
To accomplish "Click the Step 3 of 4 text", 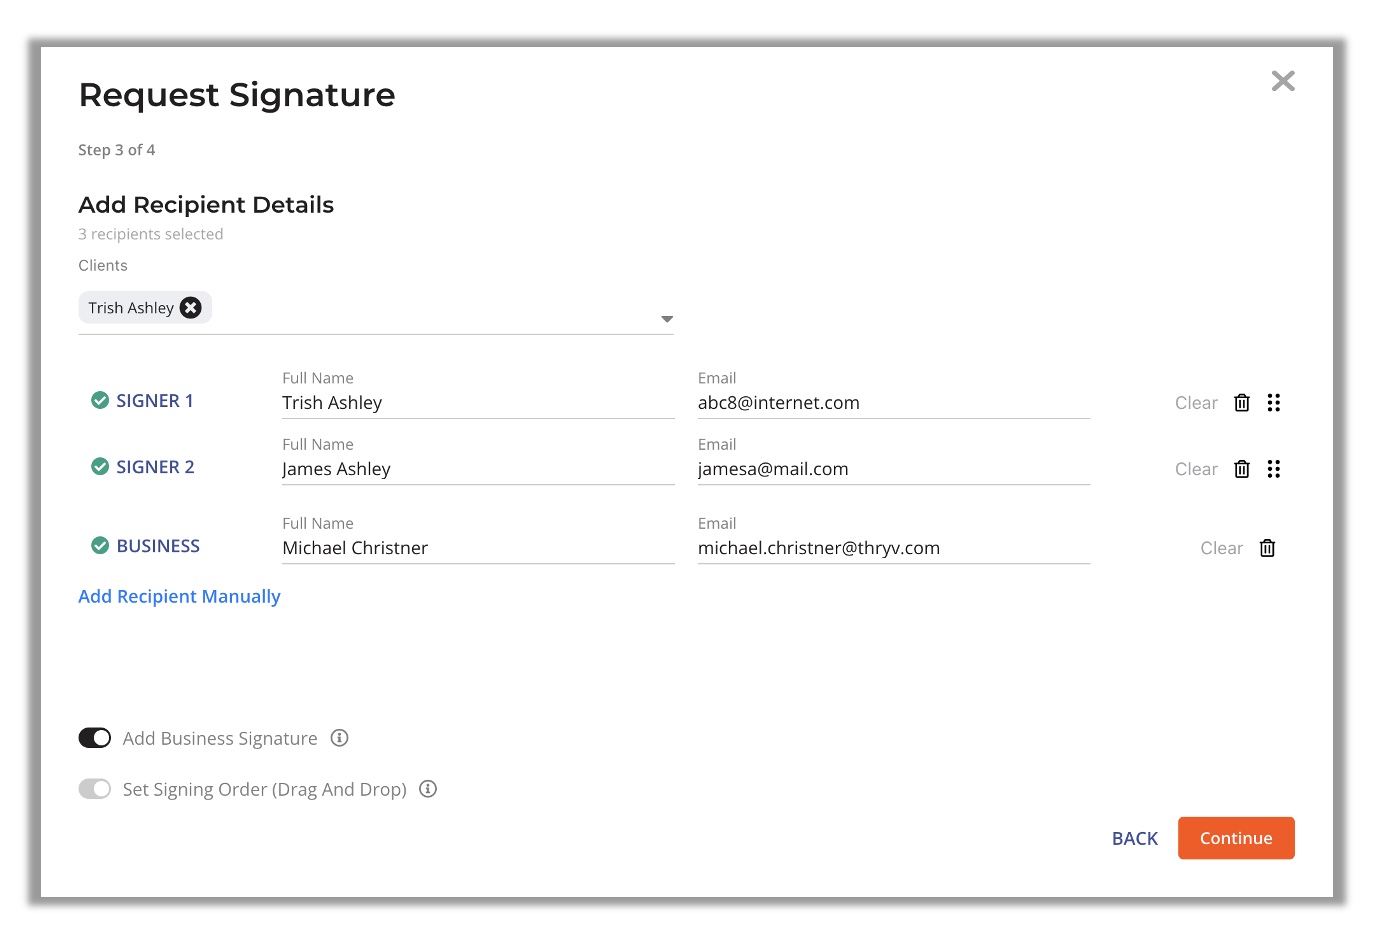I will (117, 150).
